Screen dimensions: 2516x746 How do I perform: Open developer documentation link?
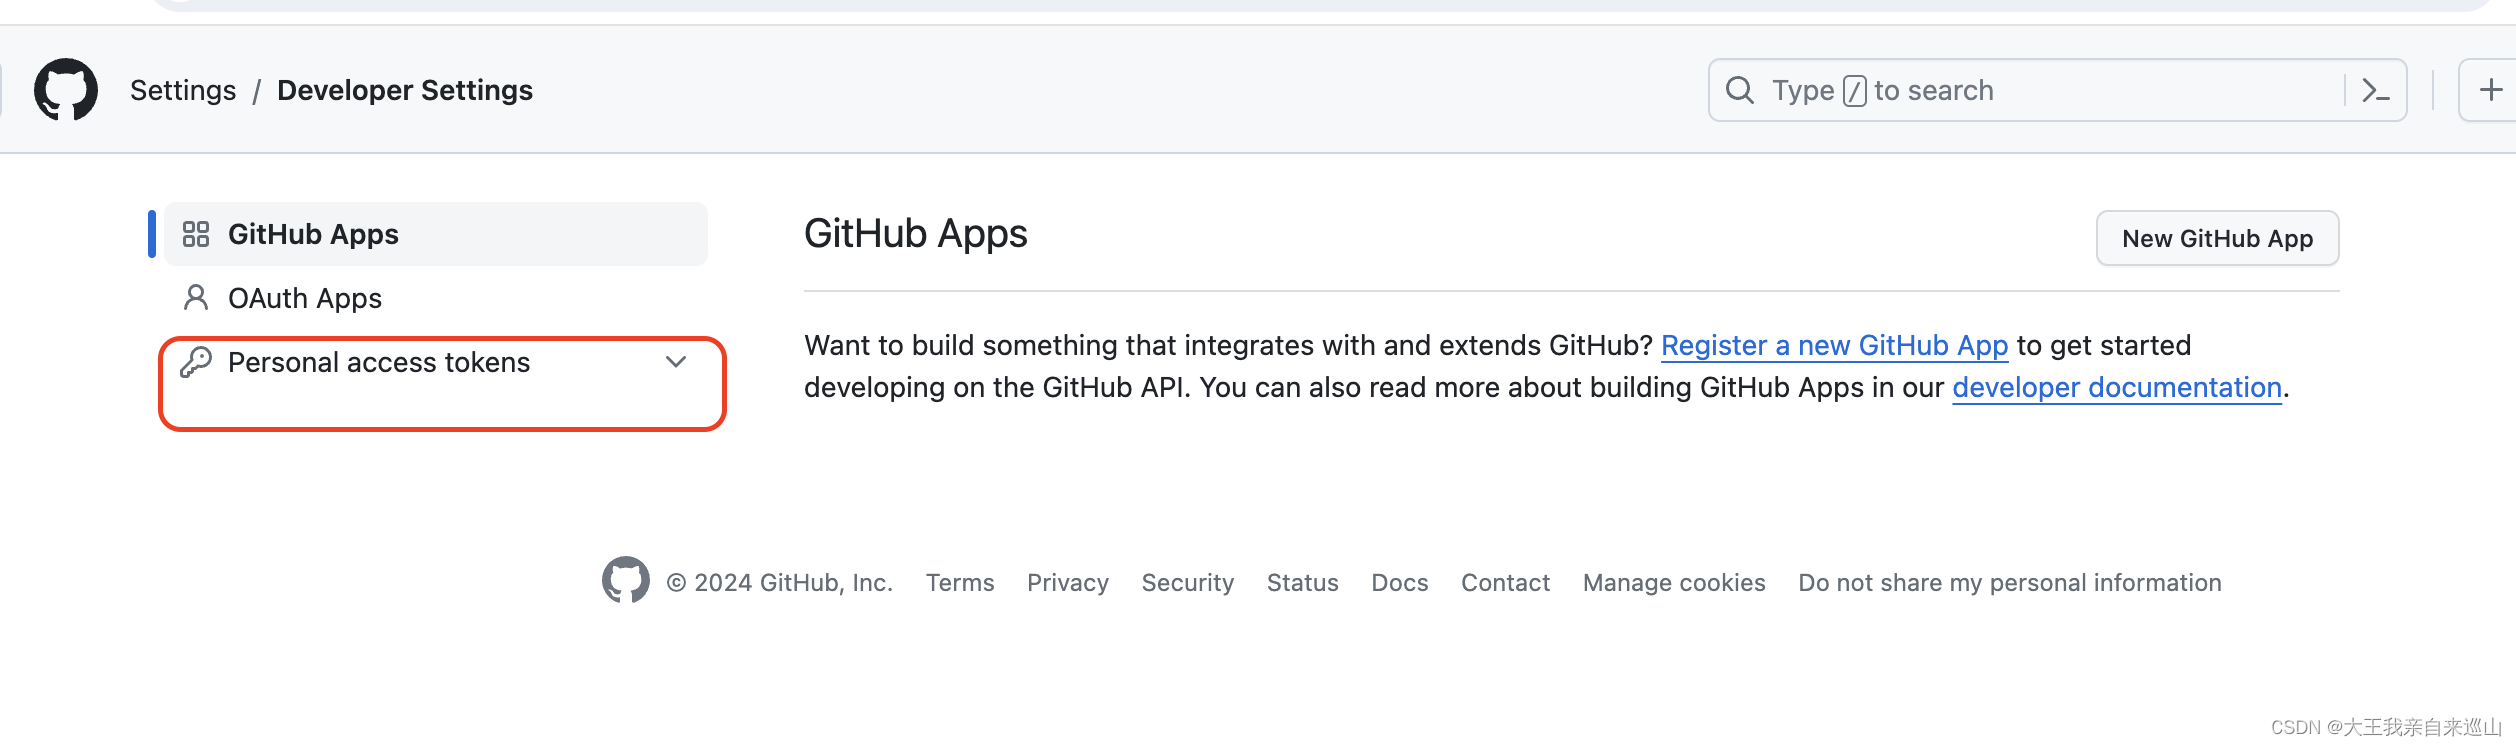point(2117,387)
